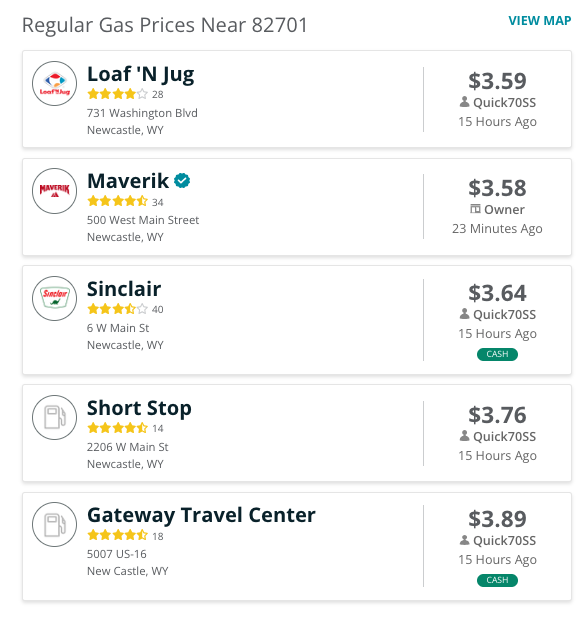This screenshot has width=582, height=621.
Task: Click the Maverik verified checkmark badge
Action: pos(182,181)
